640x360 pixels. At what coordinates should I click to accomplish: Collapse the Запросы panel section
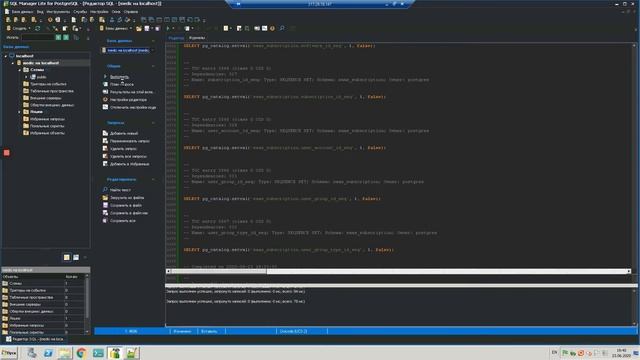coord(153,123)
